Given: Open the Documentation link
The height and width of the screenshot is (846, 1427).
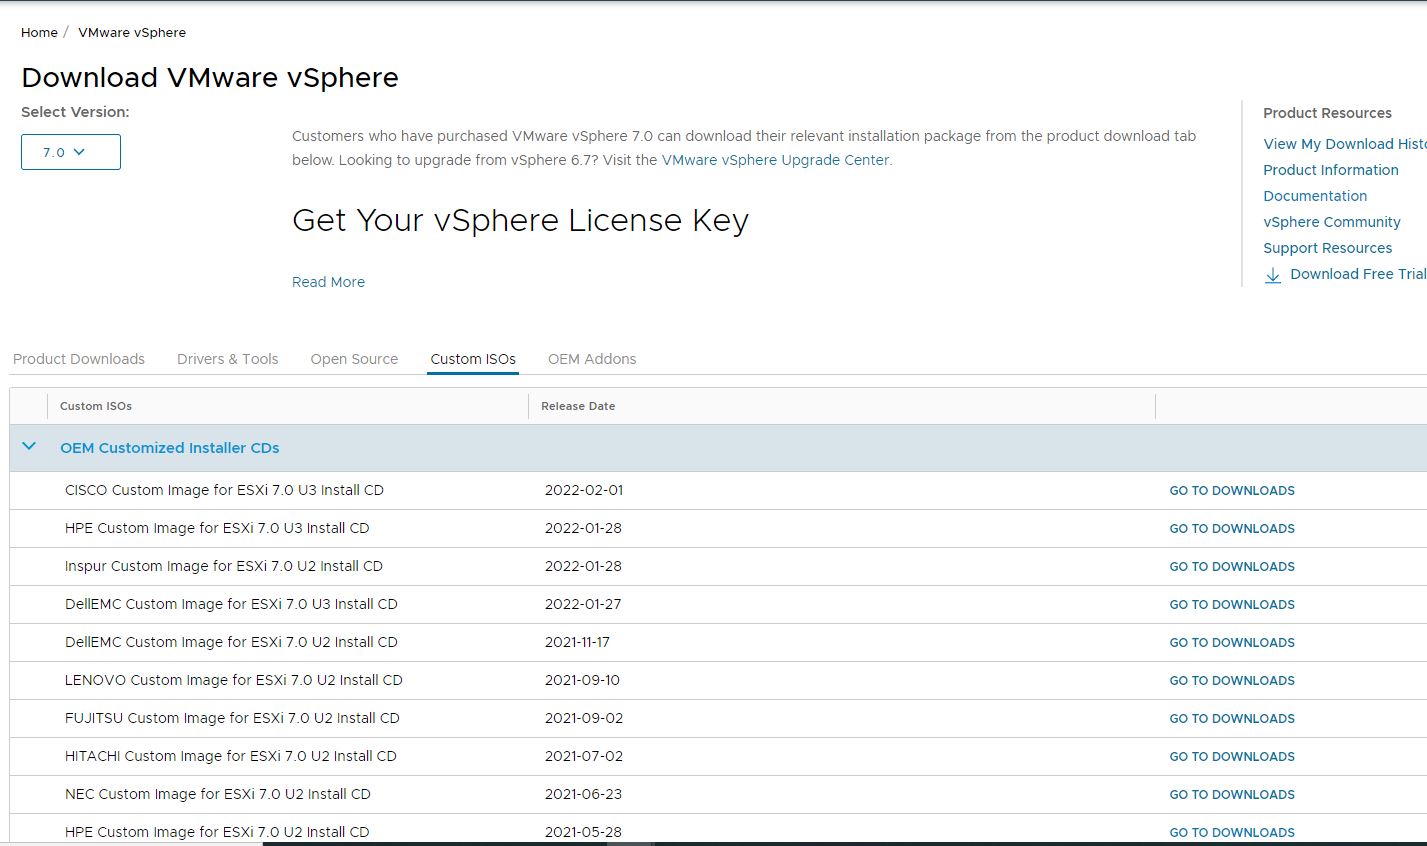Looking at the screenshot, I should tap(1315, 195).
